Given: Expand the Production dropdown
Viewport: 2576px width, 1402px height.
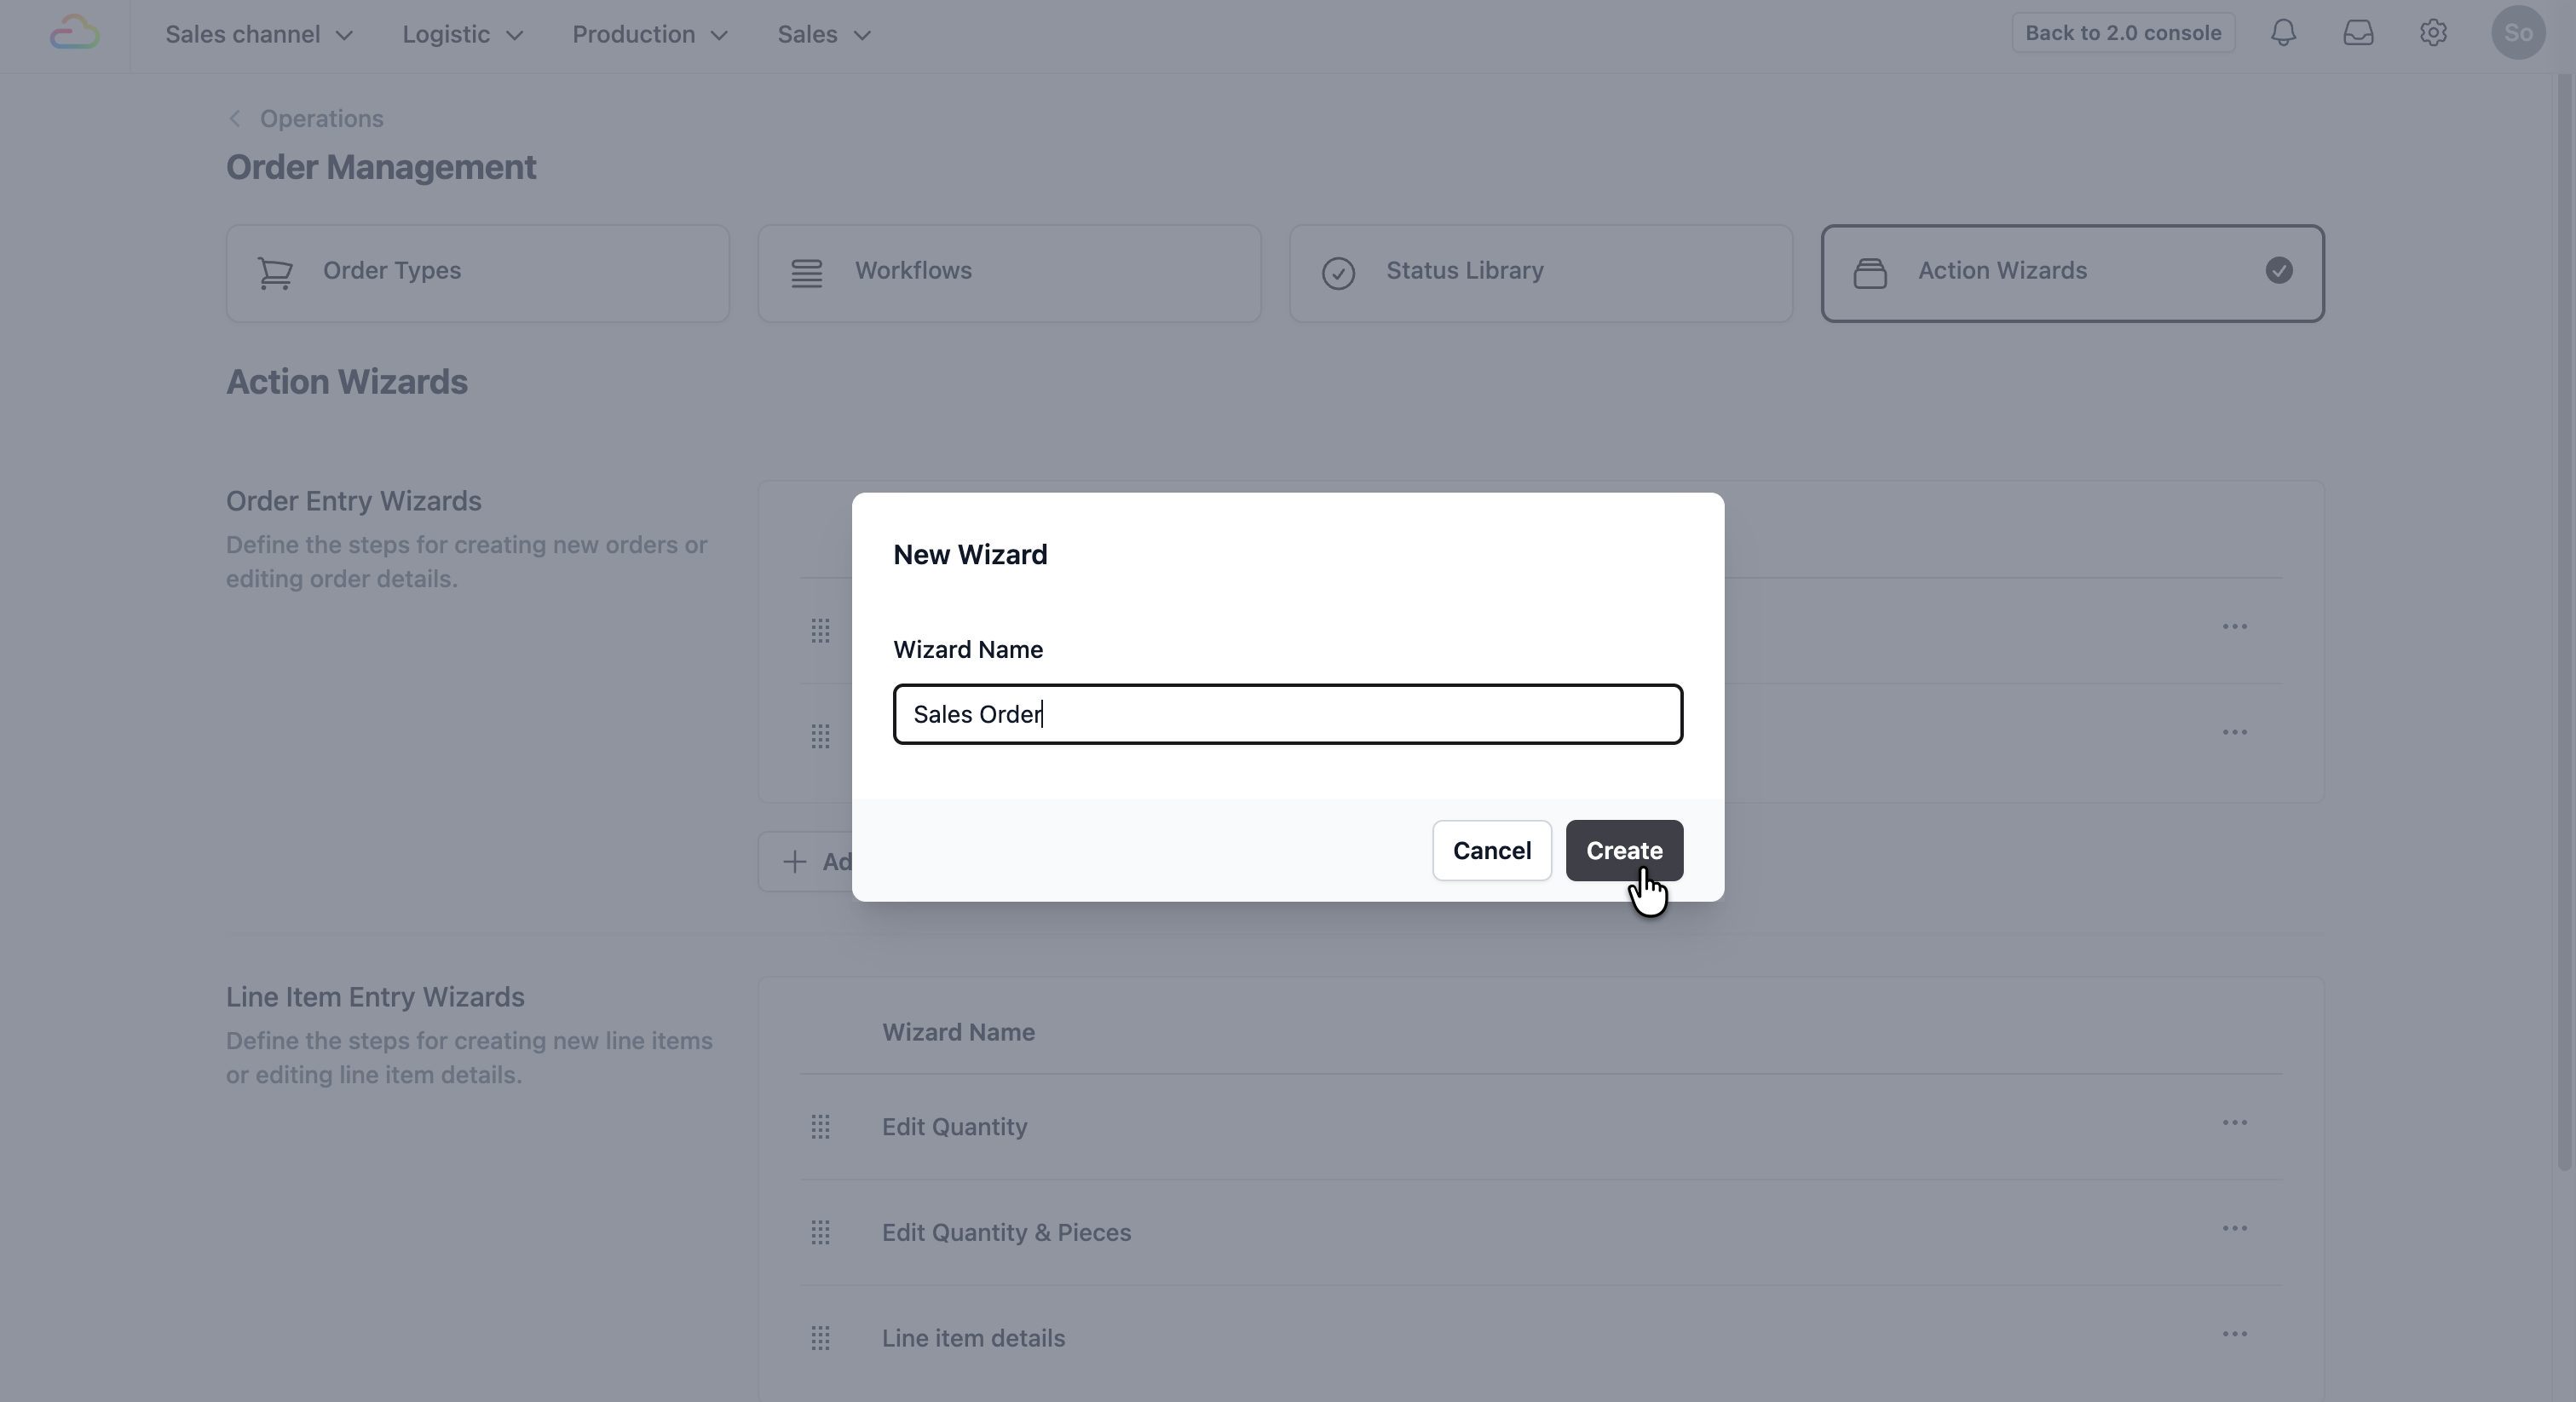Looking at the screenshot, I should click(x=649, y=35).
